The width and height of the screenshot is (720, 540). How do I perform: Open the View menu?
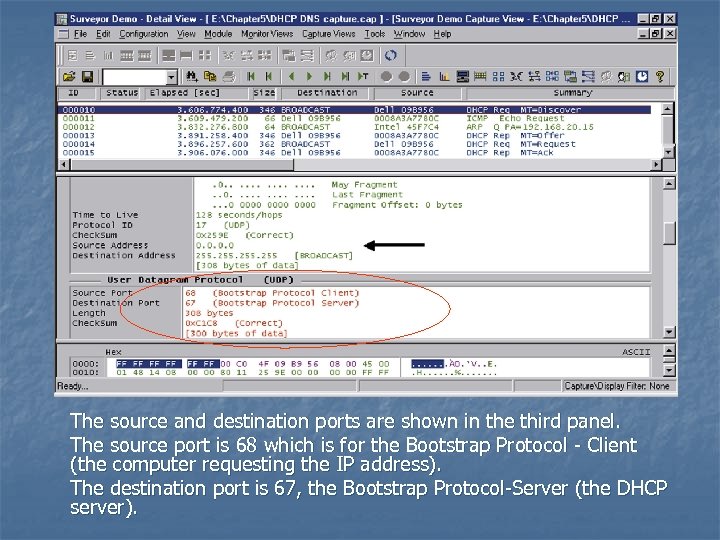(x=186, y=34)
